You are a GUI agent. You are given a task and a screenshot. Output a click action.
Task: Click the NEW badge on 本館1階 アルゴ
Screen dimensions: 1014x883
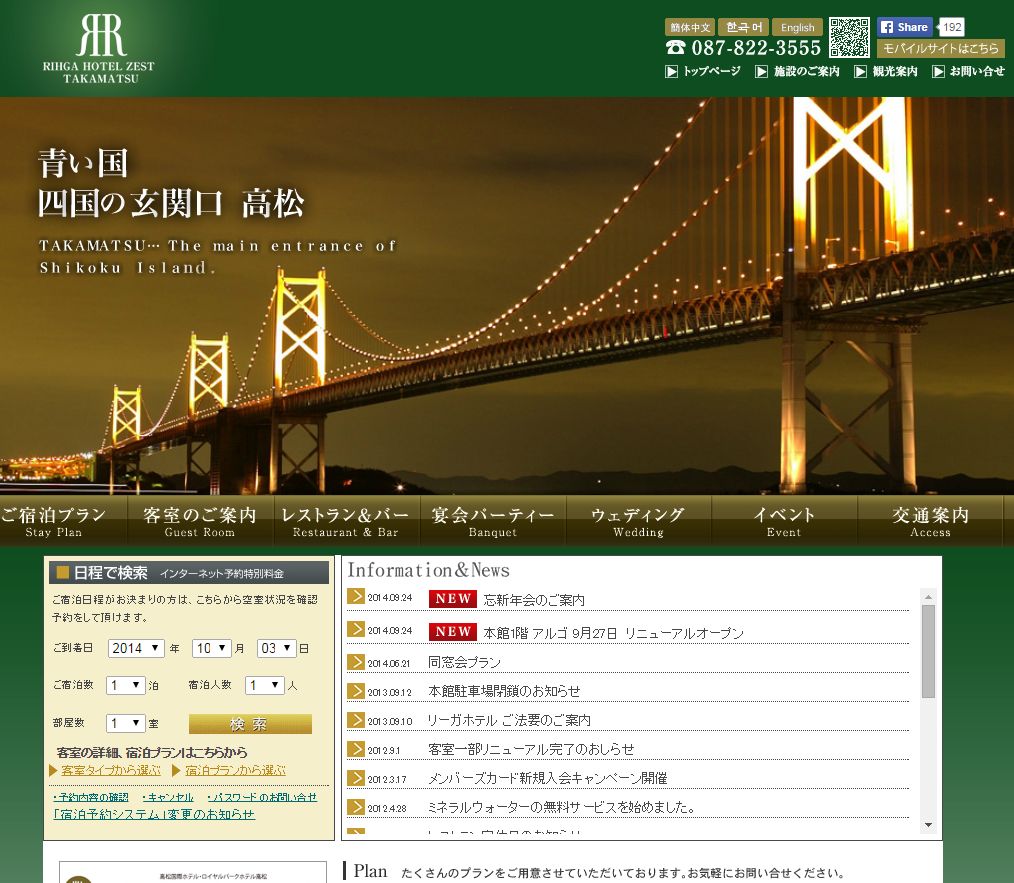click(x=453, y=632)
